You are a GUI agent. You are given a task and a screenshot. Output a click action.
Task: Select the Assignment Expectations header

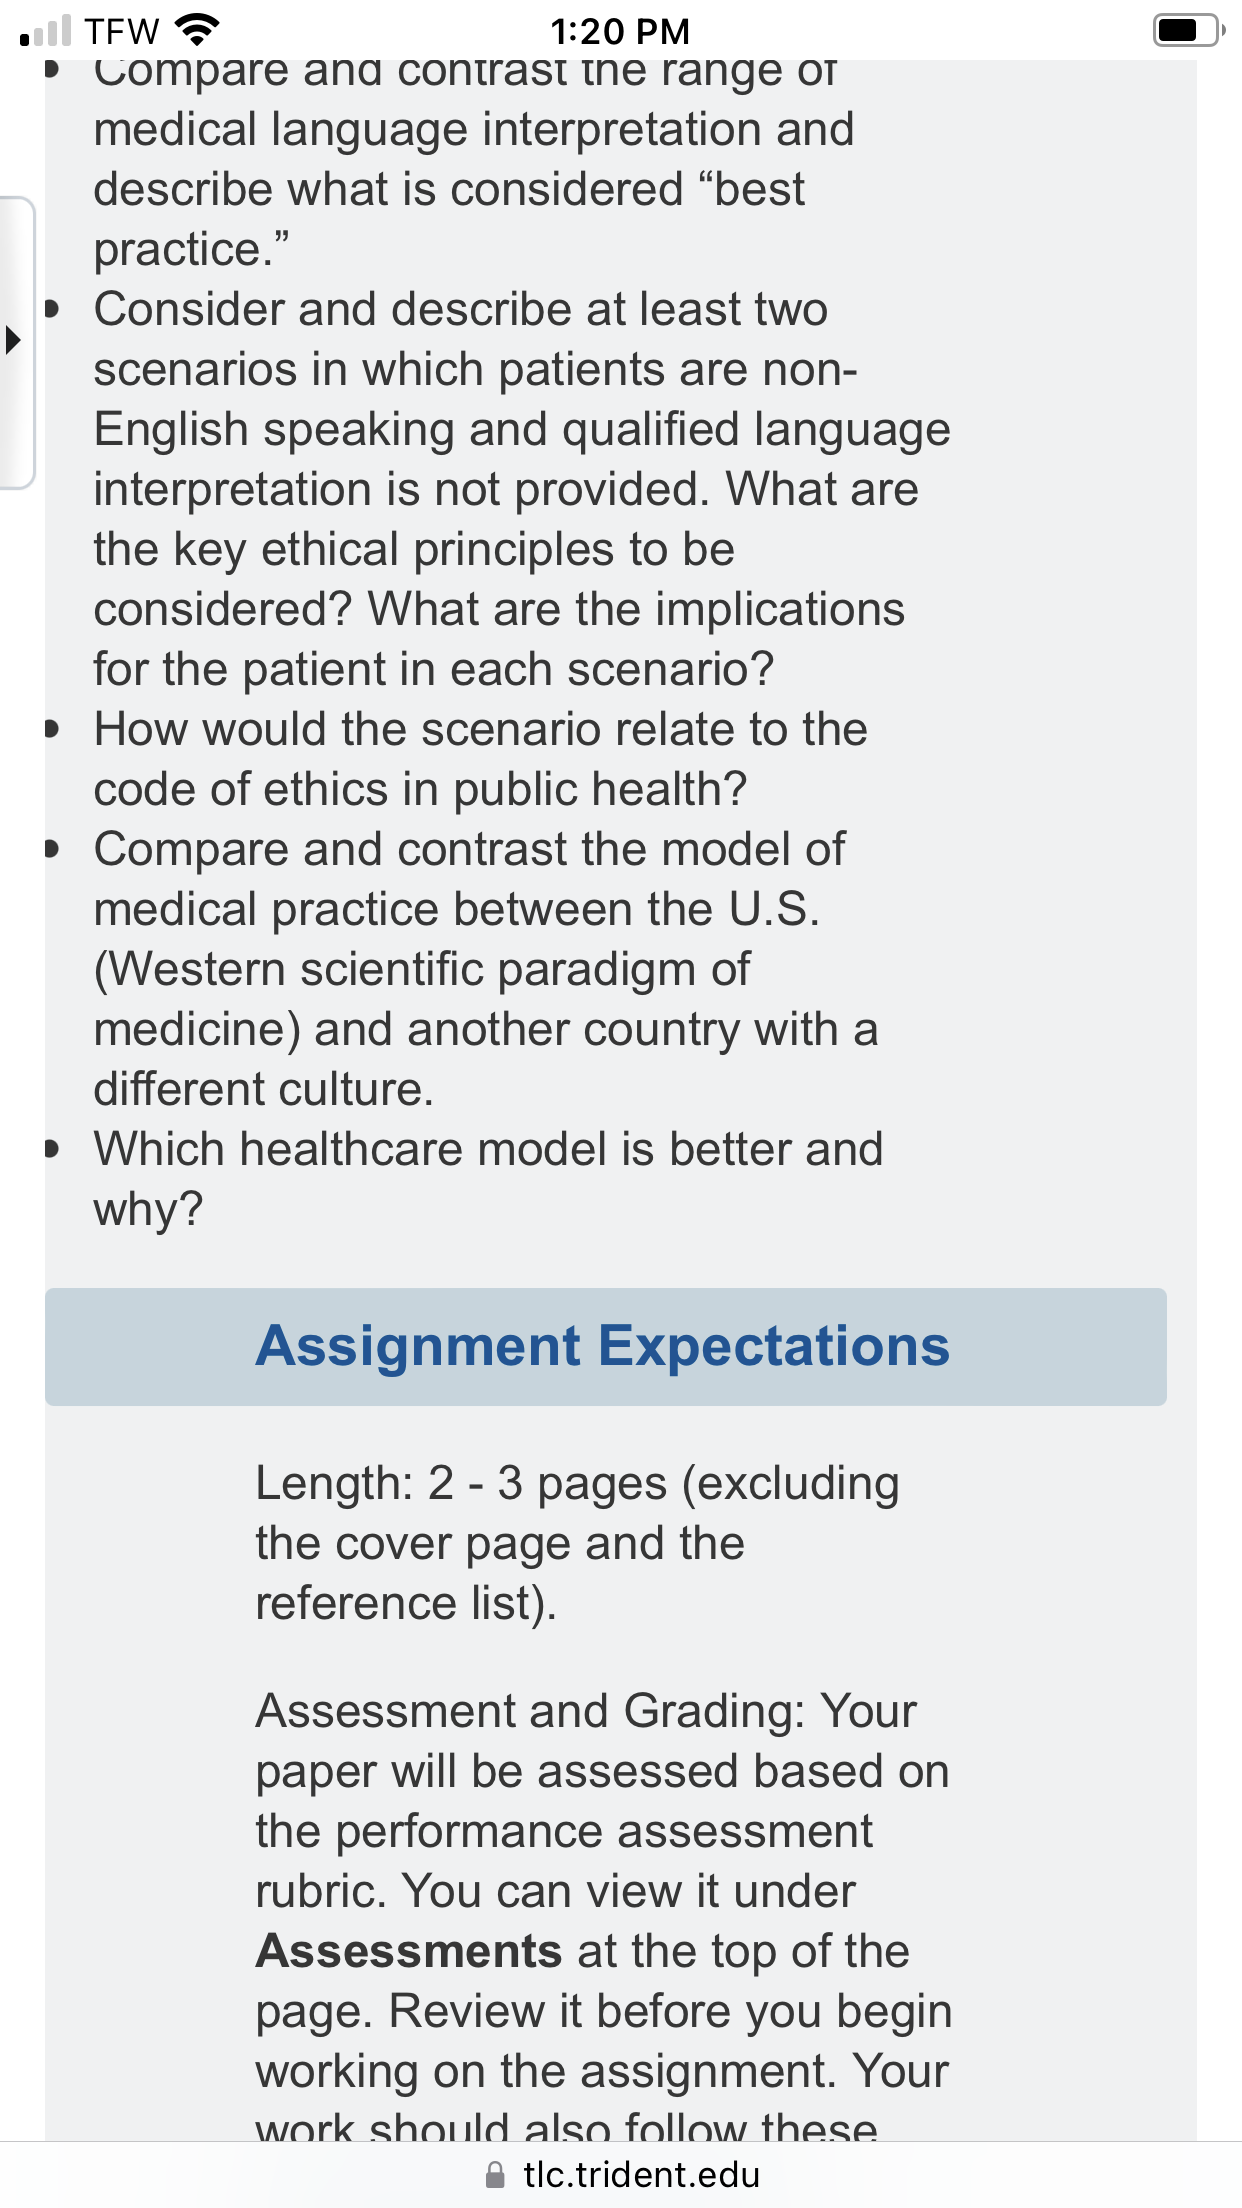click(x=605, y=1346)
